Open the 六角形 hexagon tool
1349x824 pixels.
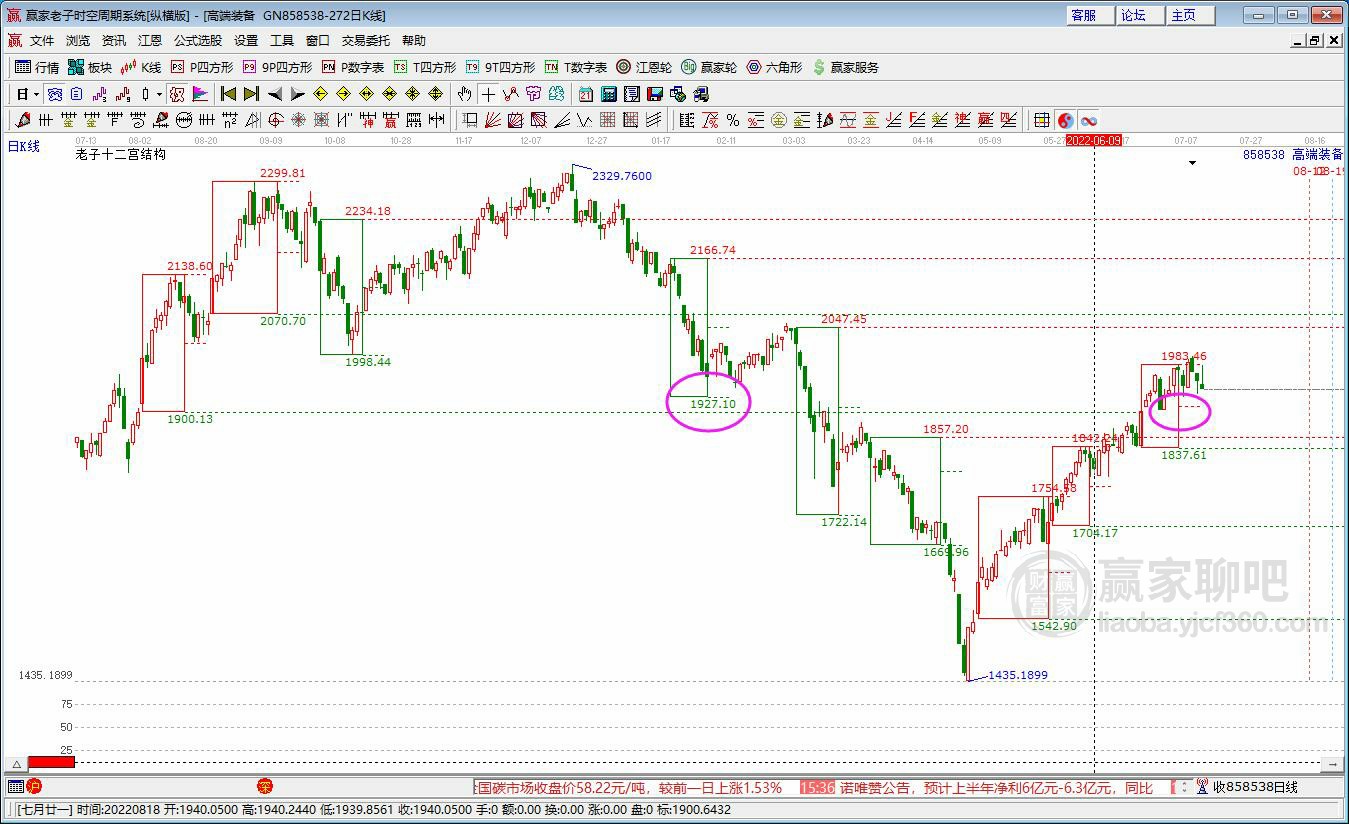tap(774, 67)
